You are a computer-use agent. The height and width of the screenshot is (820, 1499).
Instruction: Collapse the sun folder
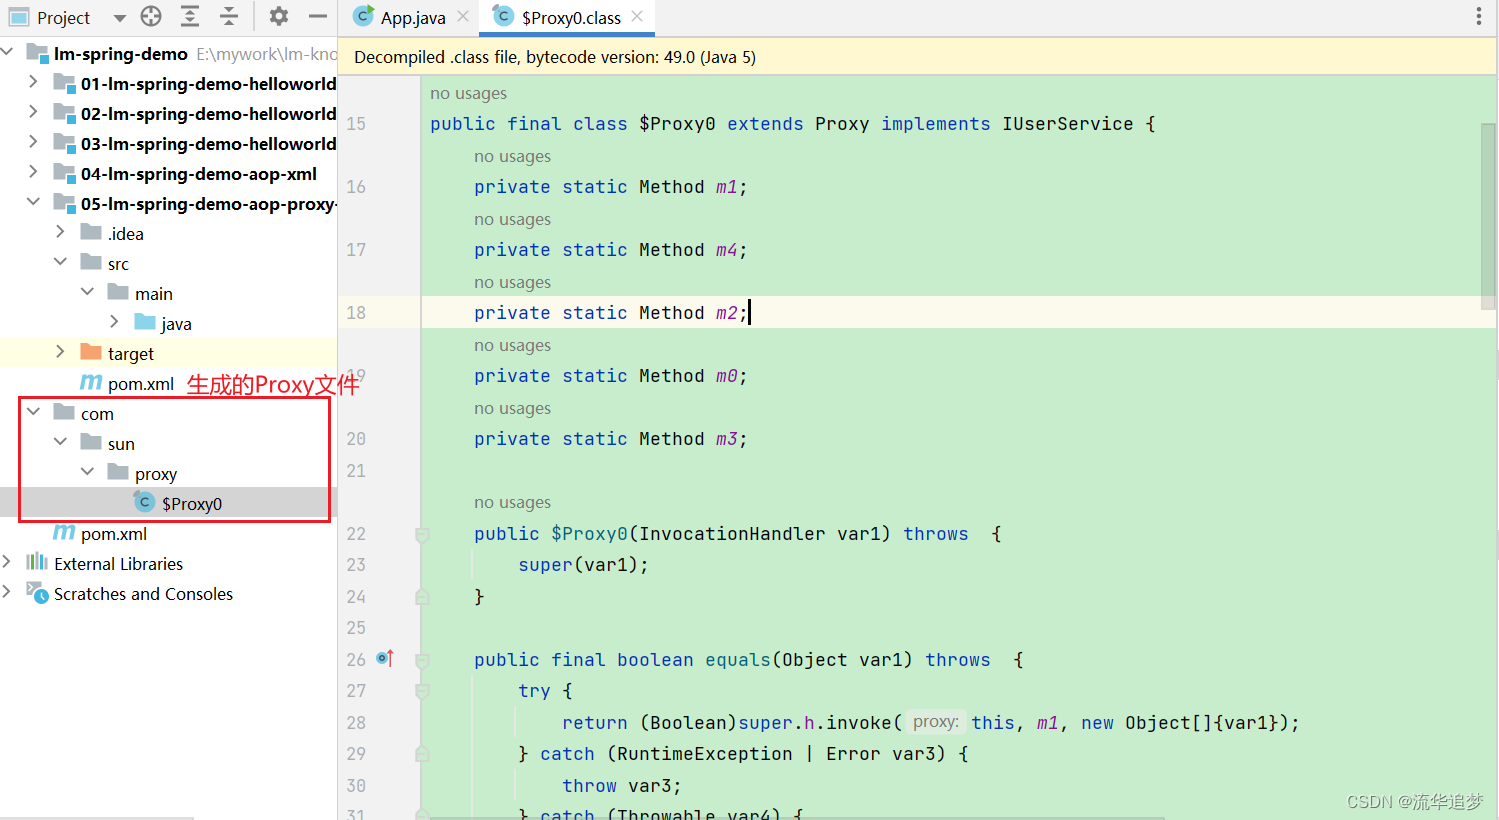point(60,441)
